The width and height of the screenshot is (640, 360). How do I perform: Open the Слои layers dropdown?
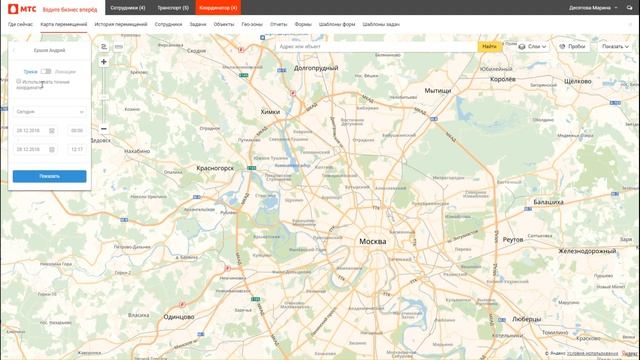point(532,47)
